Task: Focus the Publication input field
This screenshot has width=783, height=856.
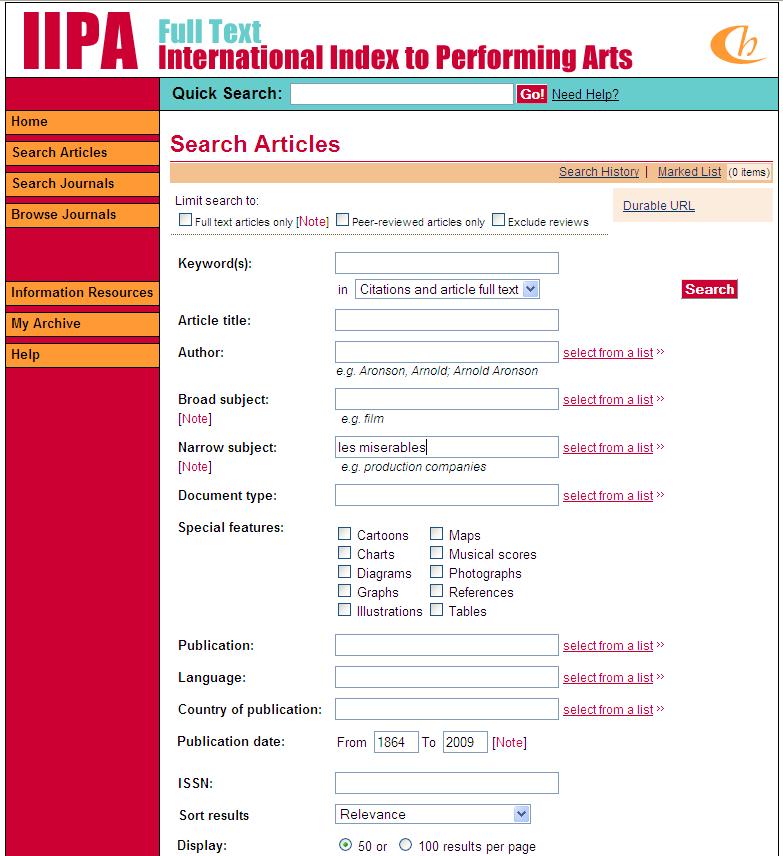Action: click(447, 645)
